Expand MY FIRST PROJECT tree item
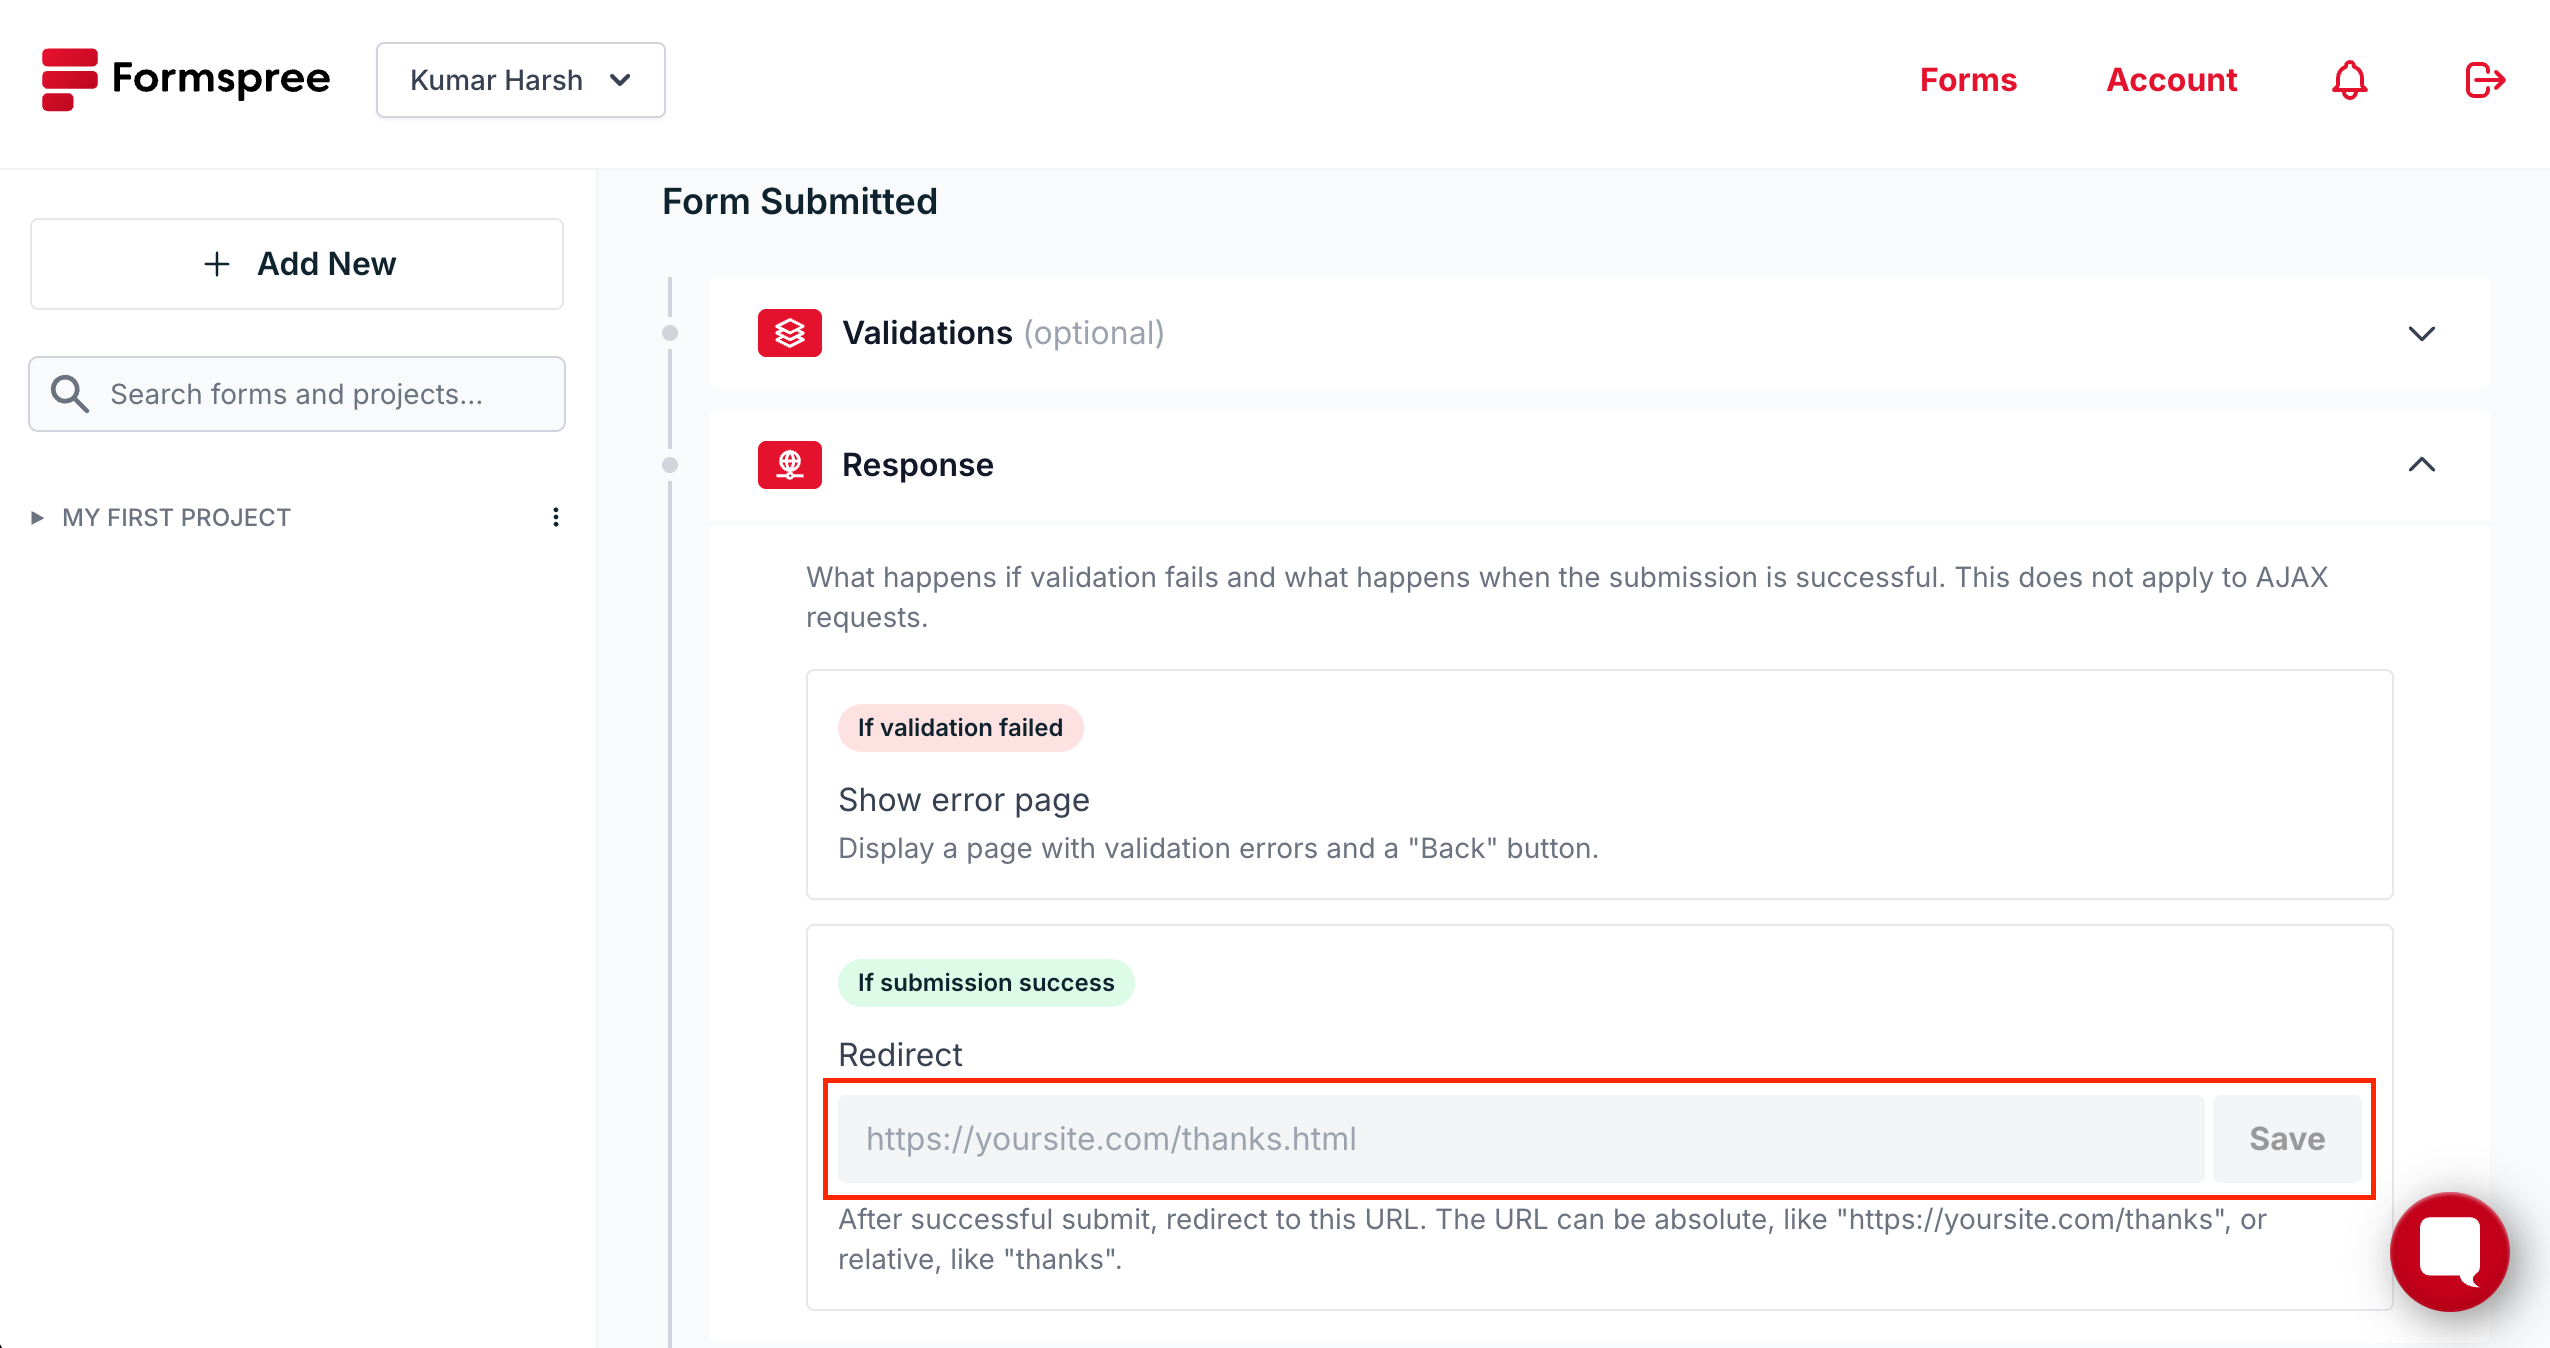This screenshot has width=2550, height=1348. 37,517
